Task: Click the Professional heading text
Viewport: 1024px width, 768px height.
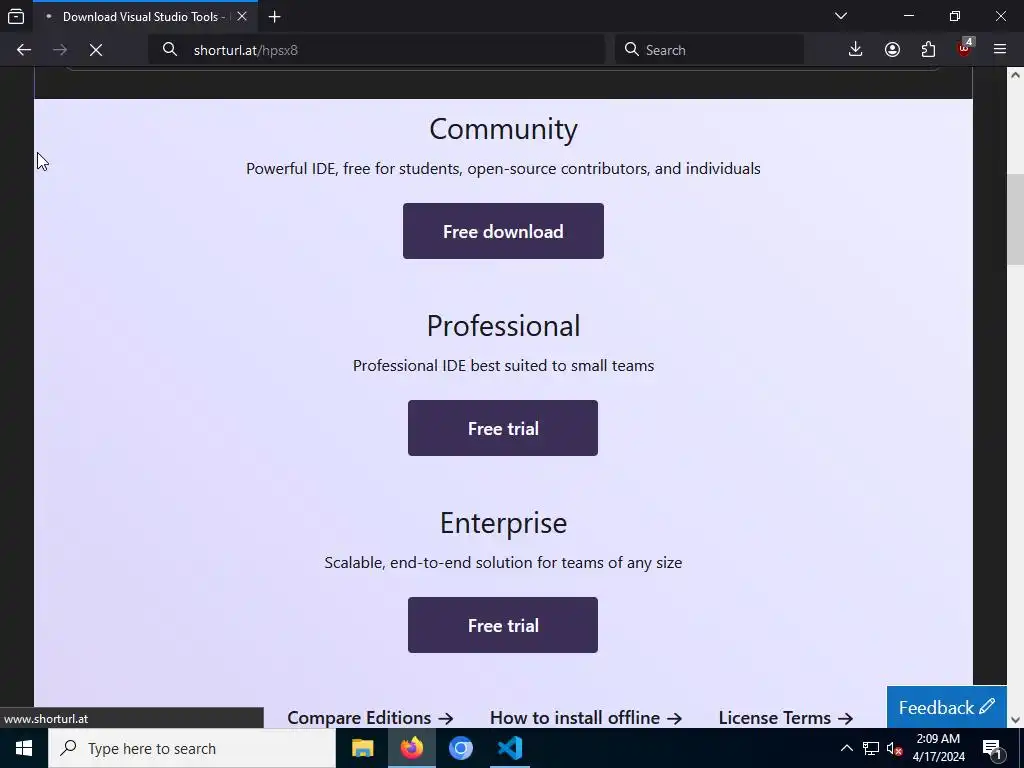Action: pos(503,326)
